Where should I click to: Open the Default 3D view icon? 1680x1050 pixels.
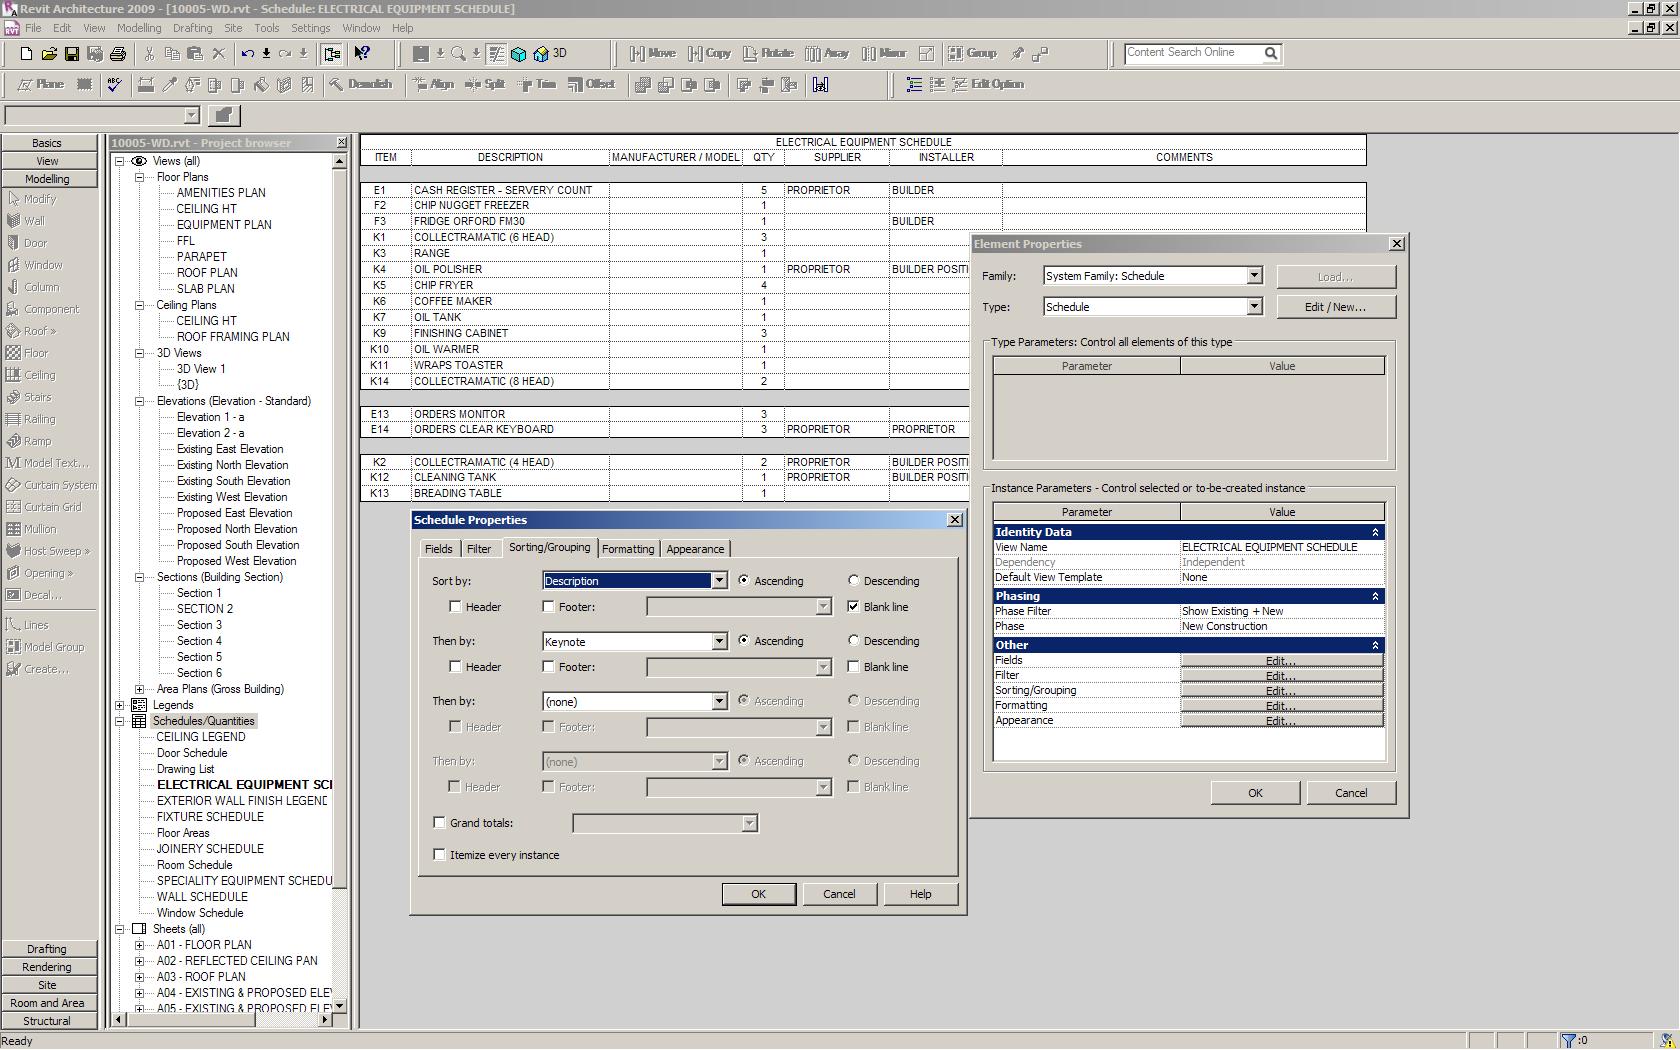(x=541, y=54)
